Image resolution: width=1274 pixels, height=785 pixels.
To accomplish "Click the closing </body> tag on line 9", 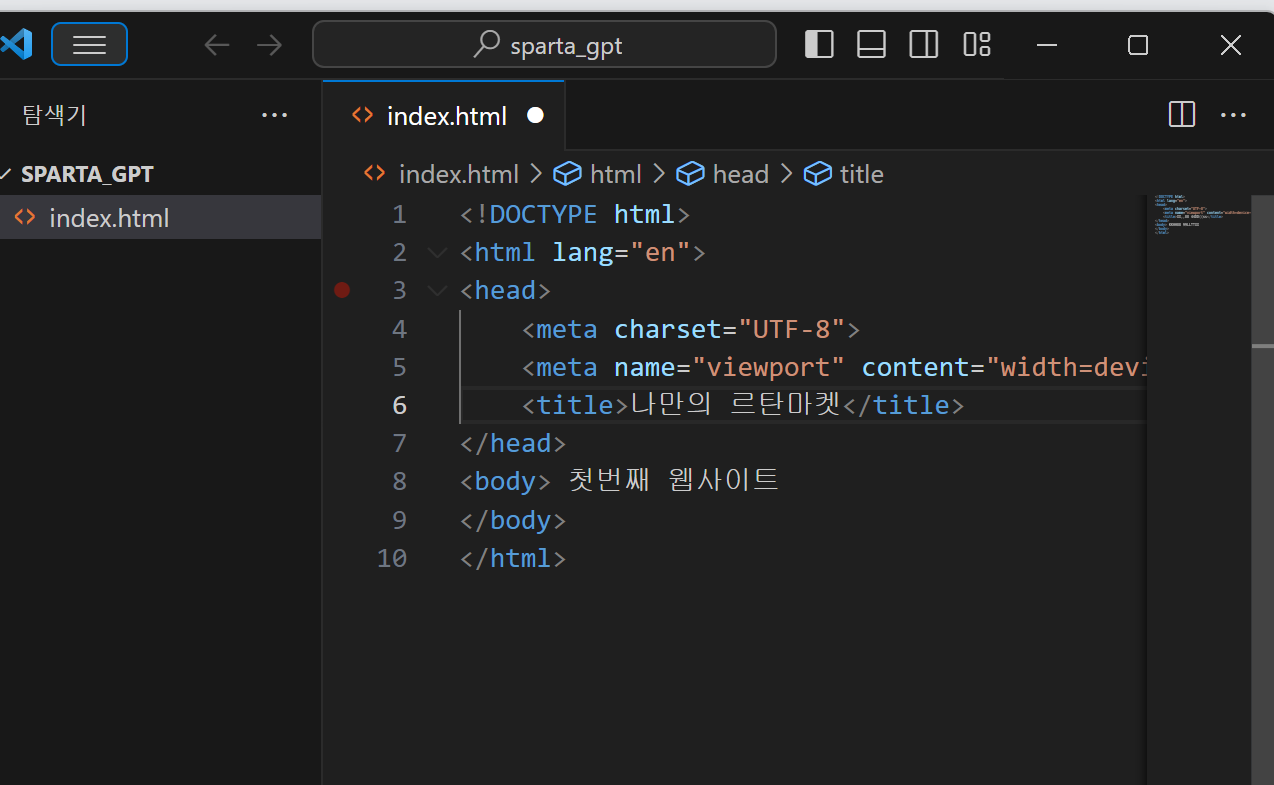I will (x=513, y=520).
